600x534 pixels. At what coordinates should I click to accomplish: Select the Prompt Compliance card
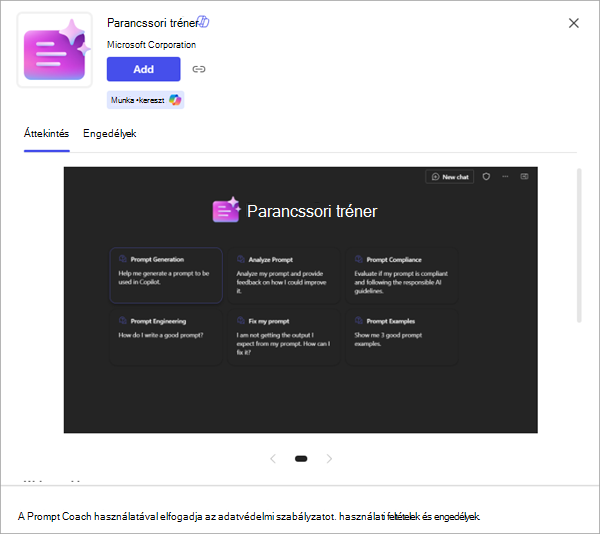click(402, 275)
